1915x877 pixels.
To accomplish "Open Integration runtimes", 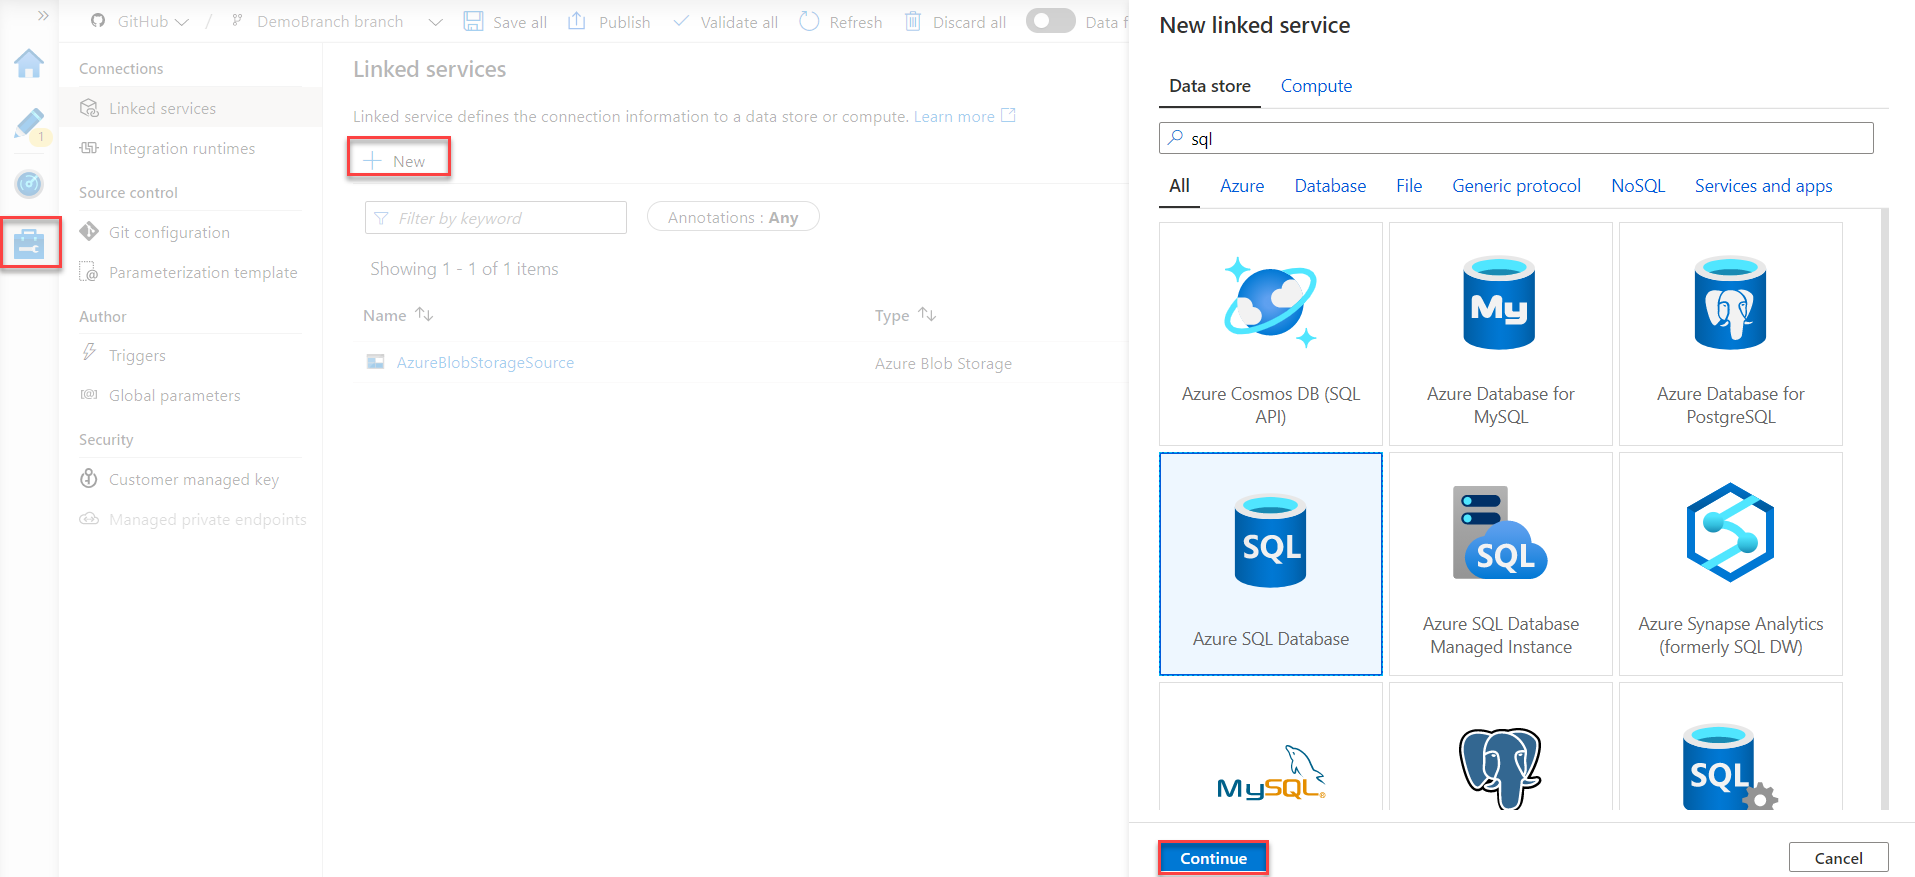I will [x=182, y=148].
